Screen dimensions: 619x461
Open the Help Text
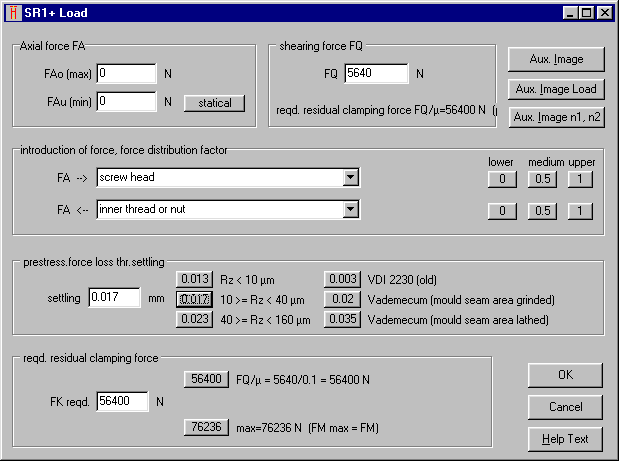[x=565, y=439]
